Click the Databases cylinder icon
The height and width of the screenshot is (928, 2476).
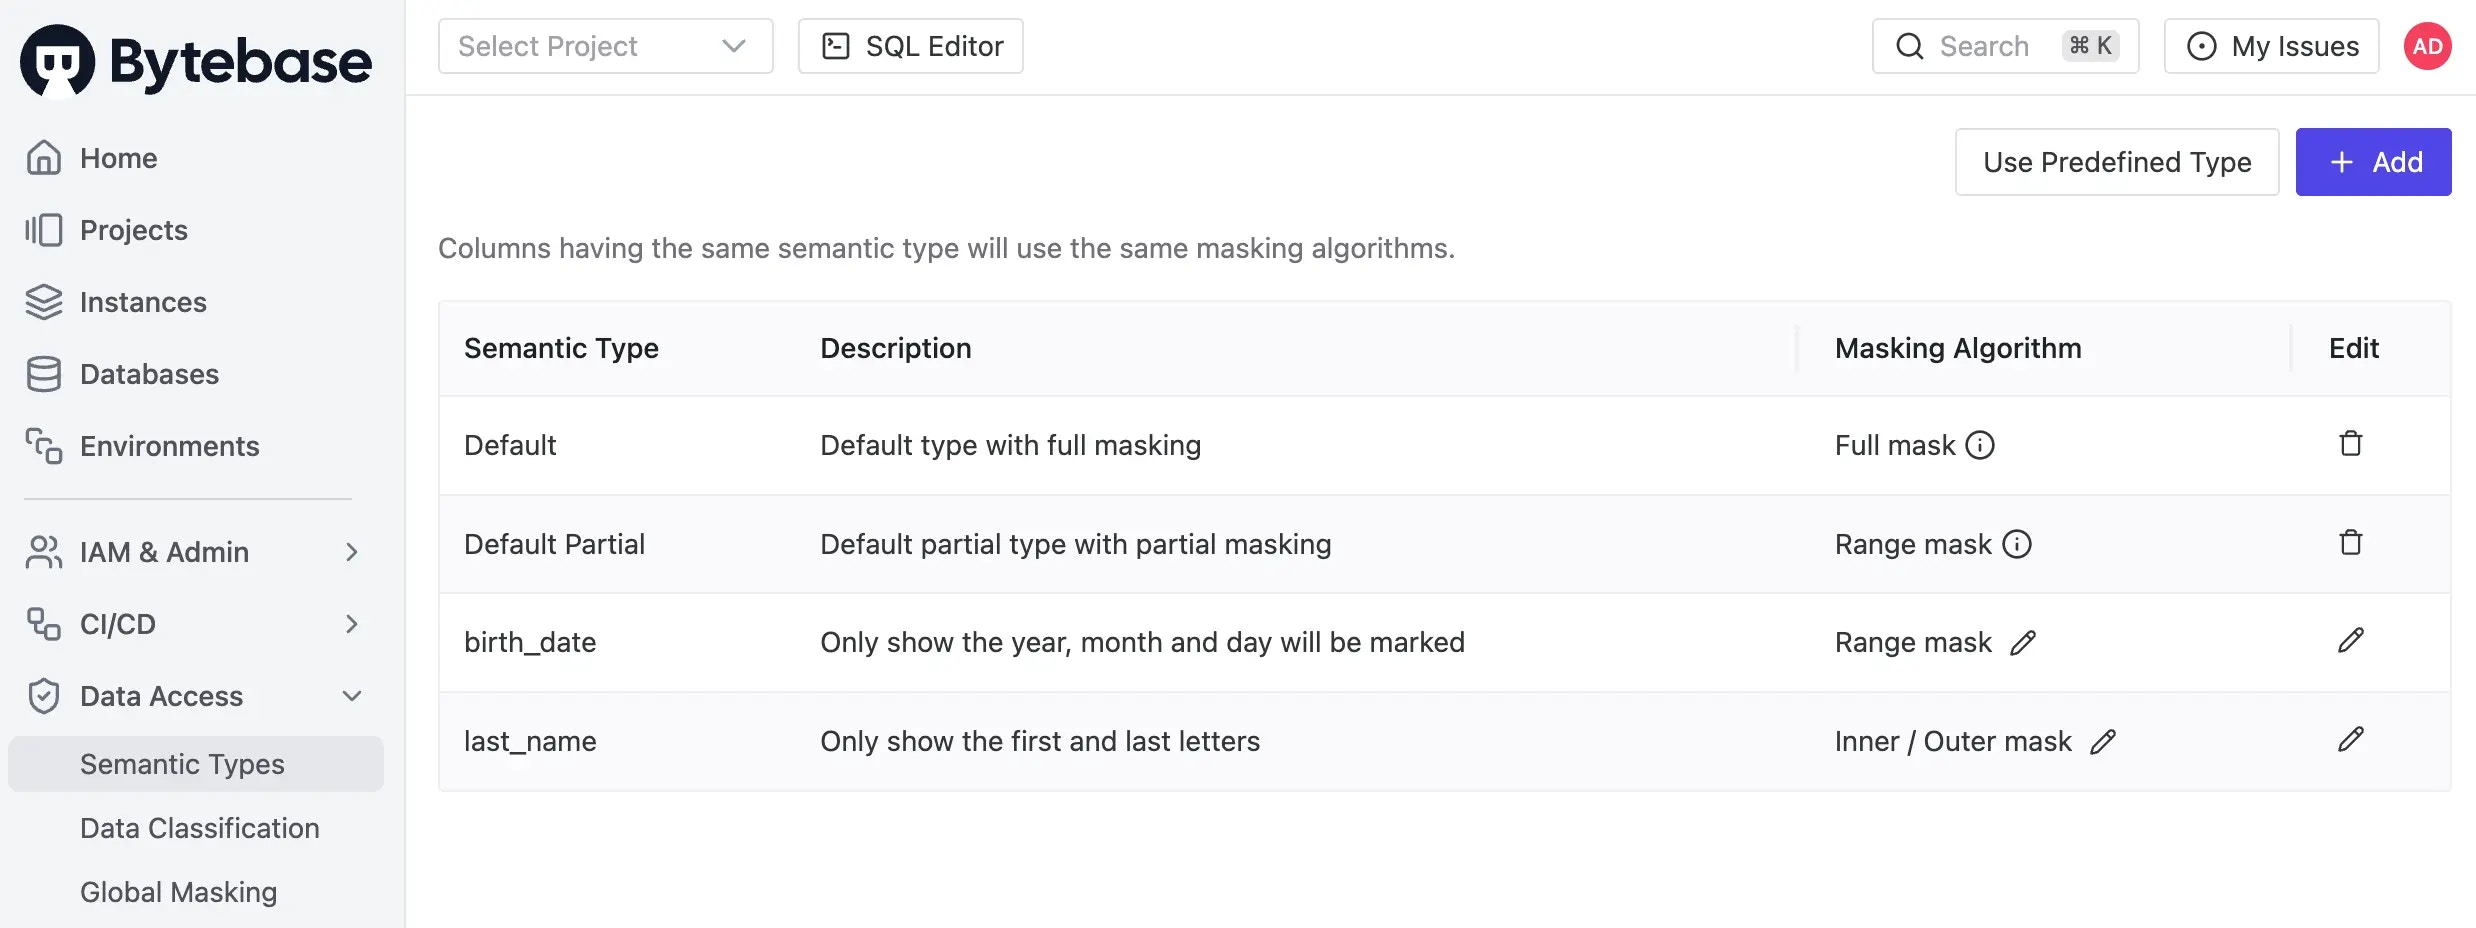(44, 373)
